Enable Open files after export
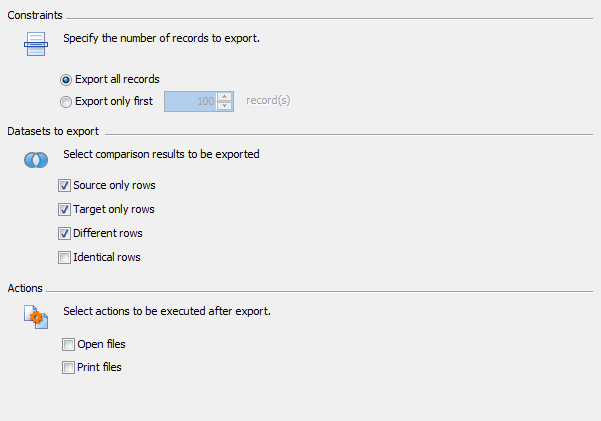 click(x=68, y=344)
